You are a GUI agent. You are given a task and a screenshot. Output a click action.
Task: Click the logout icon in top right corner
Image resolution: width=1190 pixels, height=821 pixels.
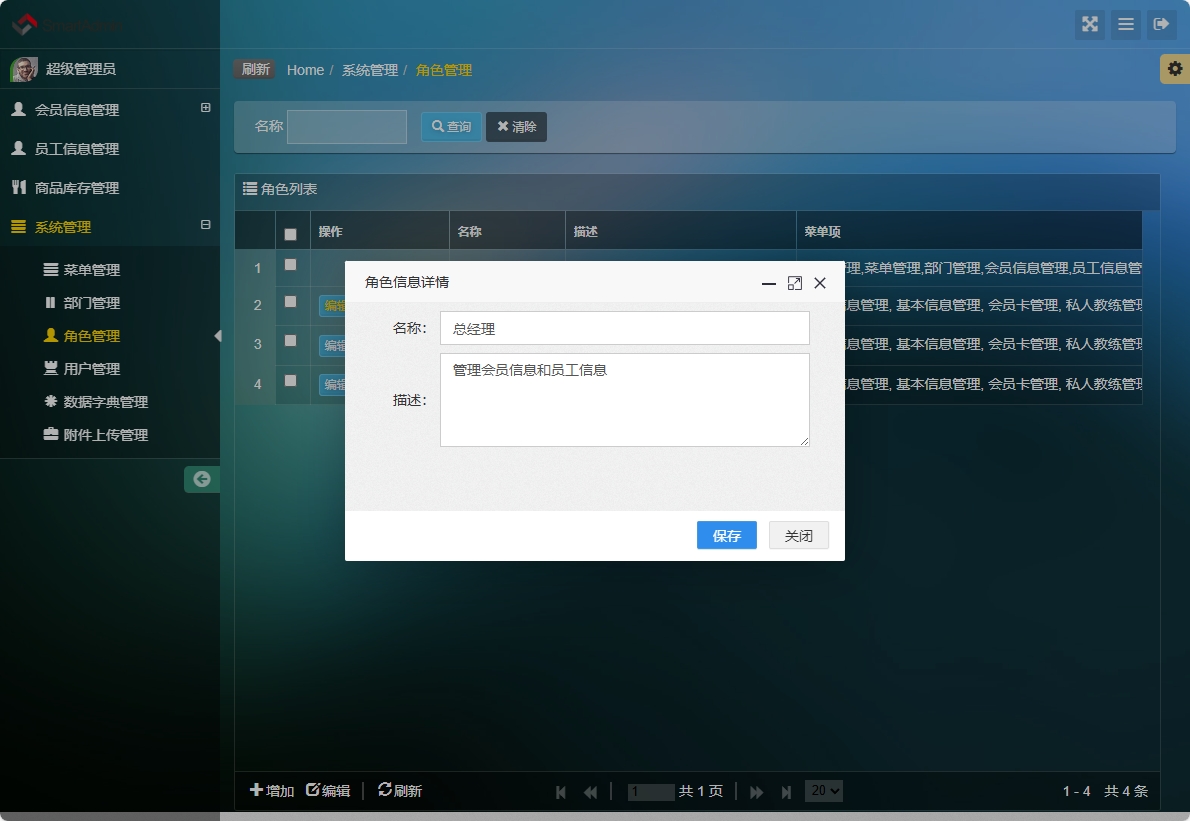click(1162, 25)
